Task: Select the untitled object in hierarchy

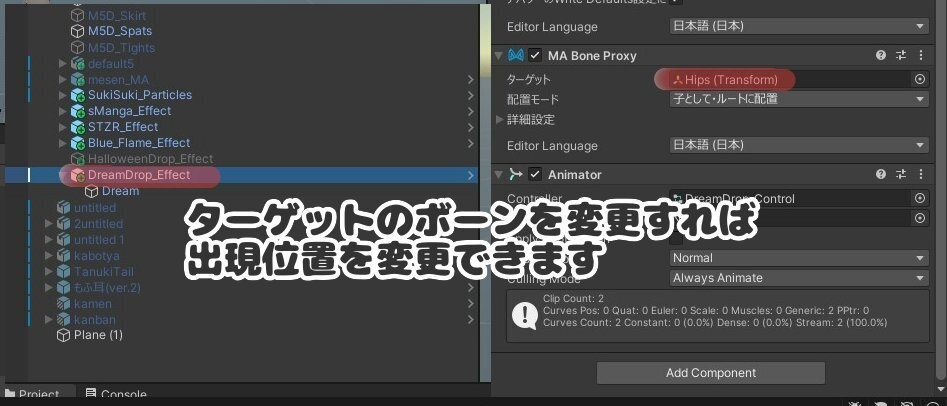Action: (x=95, y=207)
